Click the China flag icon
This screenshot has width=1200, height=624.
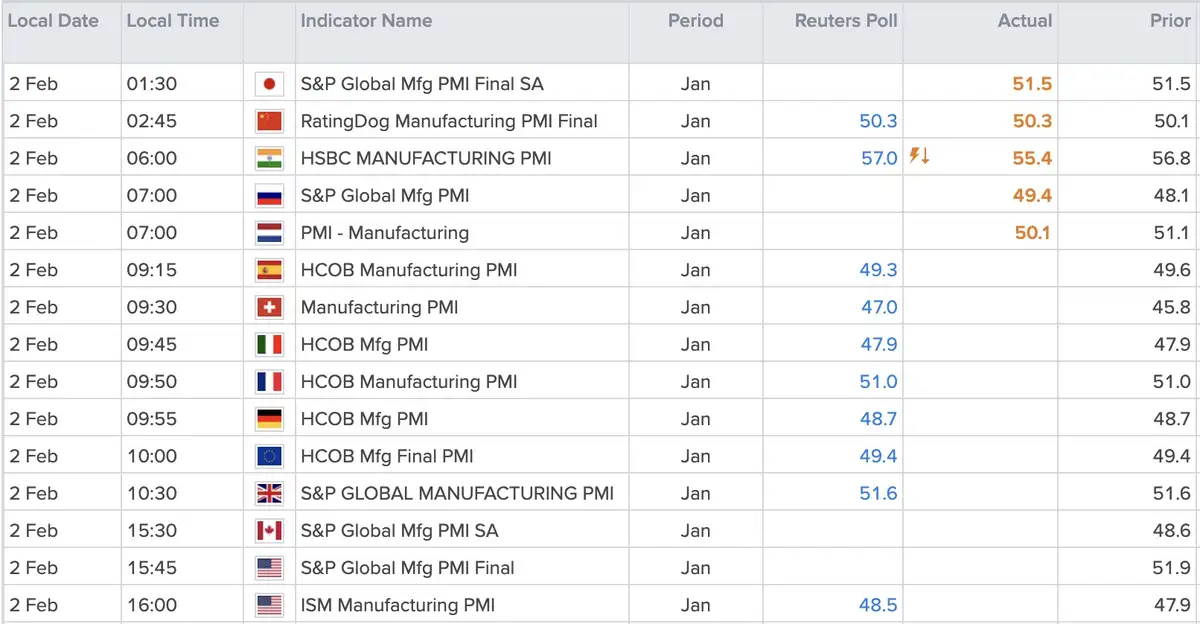(269, 121)
